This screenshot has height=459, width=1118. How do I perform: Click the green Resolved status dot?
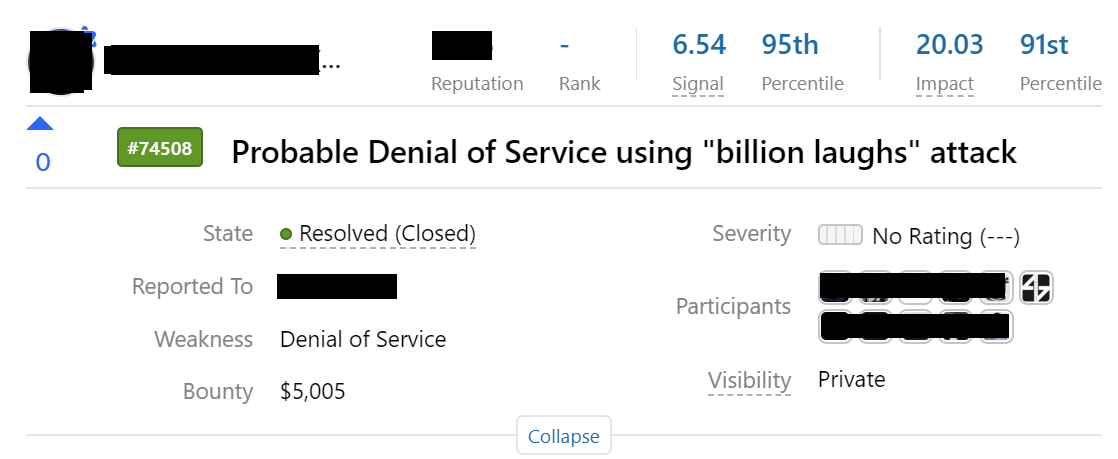point(286,234)
